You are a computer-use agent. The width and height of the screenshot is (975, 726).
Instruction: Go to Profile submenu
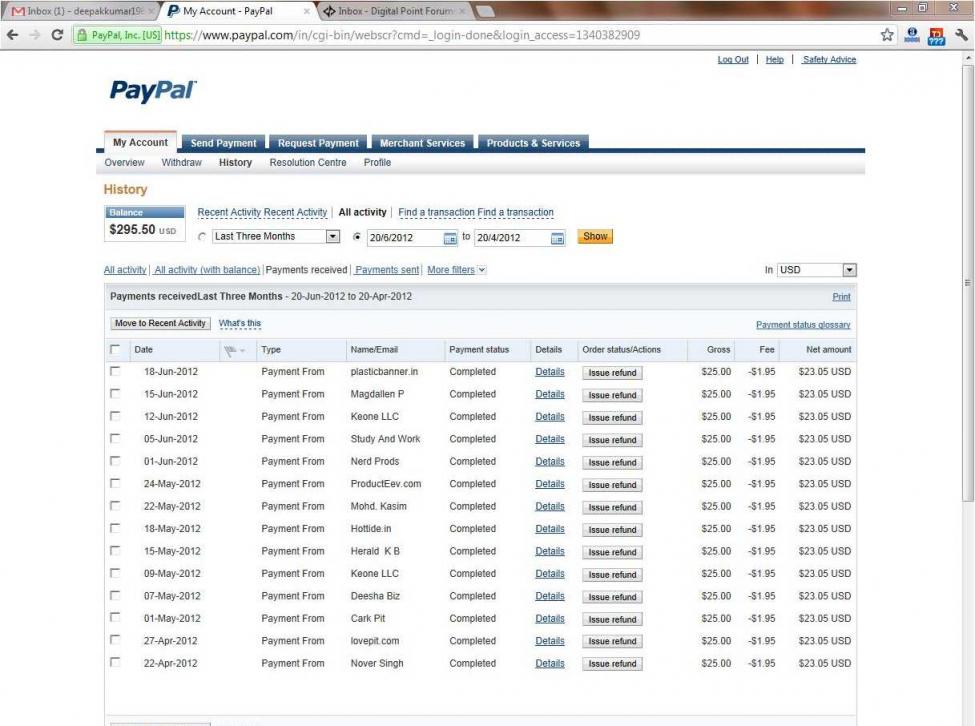tap(377, 162)
